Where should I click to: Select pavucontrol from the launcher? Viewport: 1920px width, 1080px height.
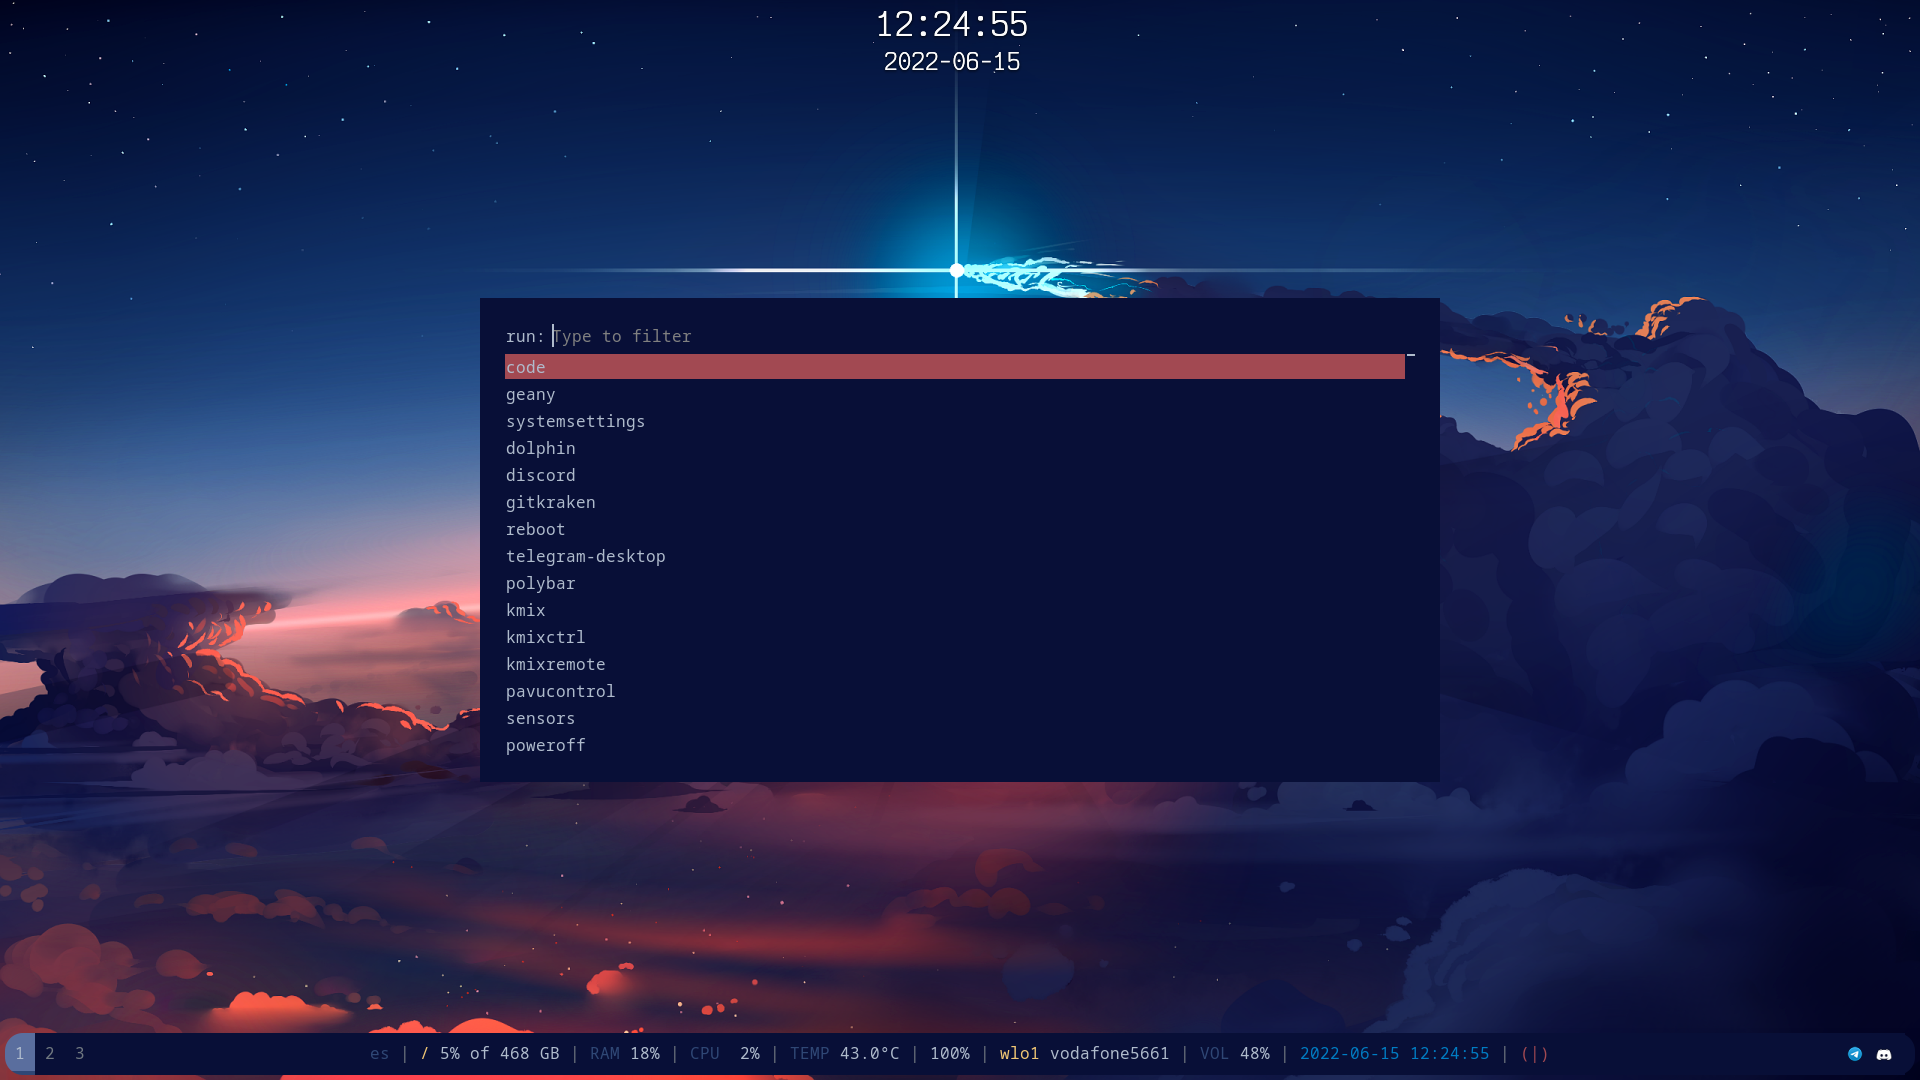click(x=561, y=691)
